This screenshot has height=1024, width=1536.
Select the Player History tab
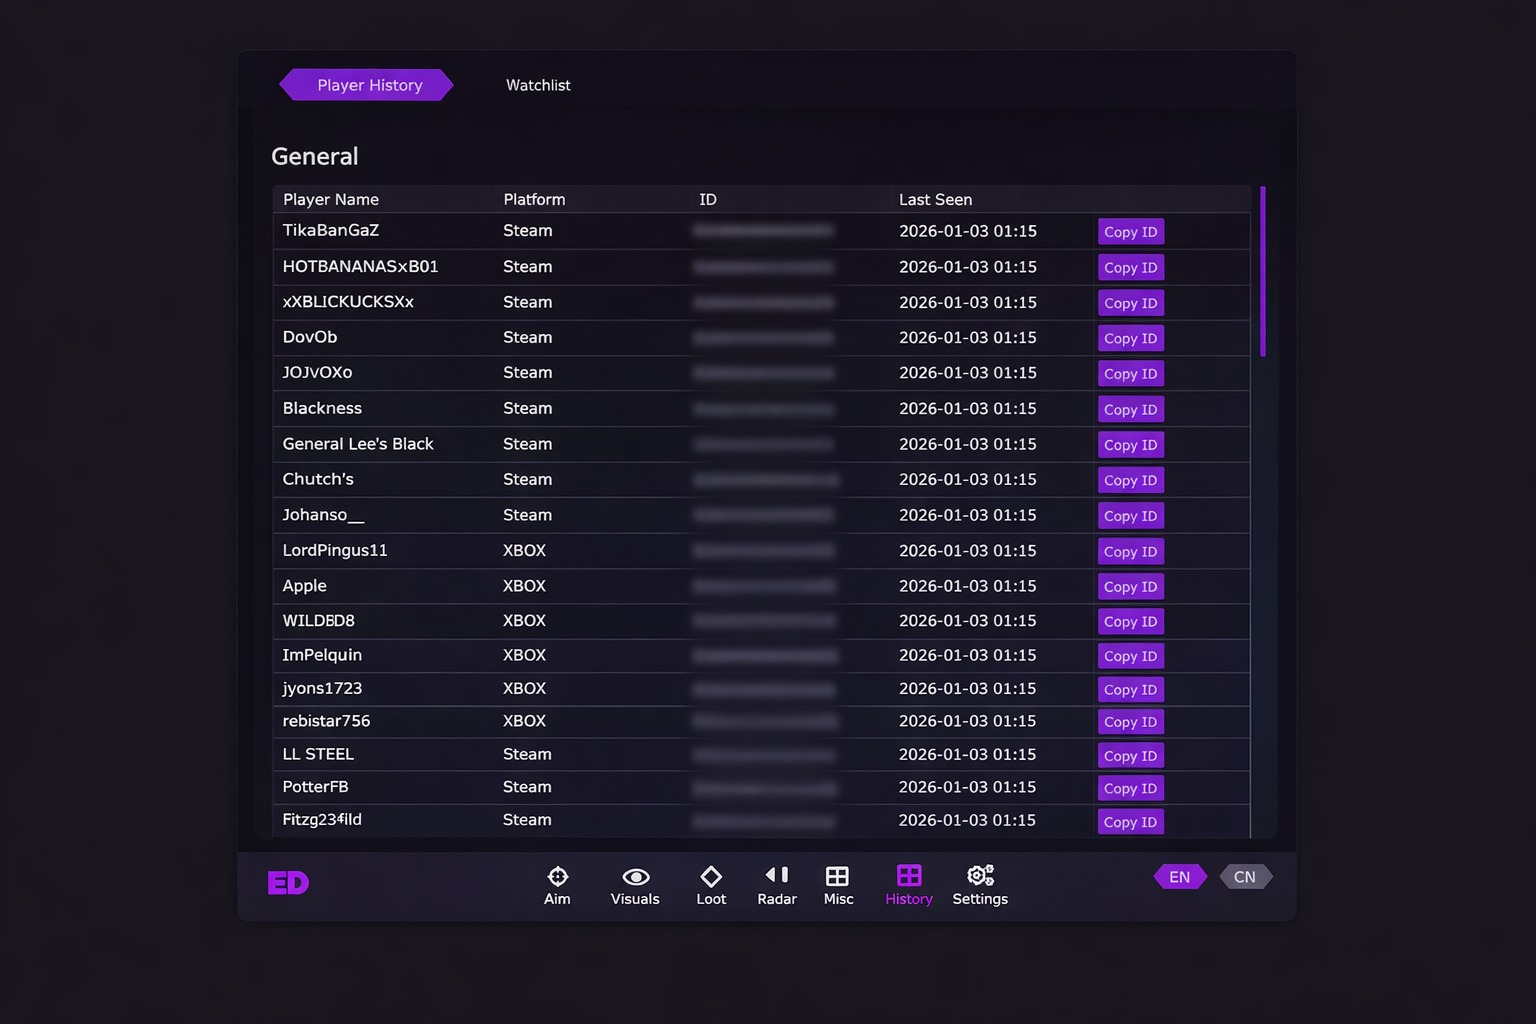pos(369,85)
